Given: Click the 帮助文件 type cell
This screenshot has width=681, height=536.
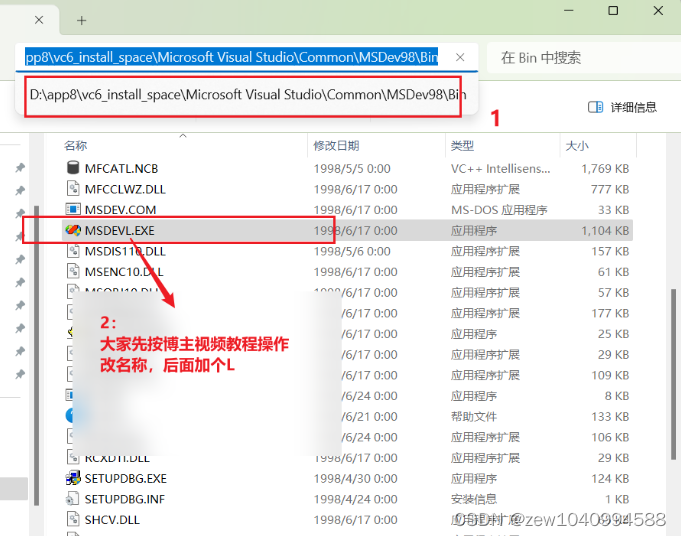Looking at the screenshot, I should pyautogui.click(x=473, y=417).
